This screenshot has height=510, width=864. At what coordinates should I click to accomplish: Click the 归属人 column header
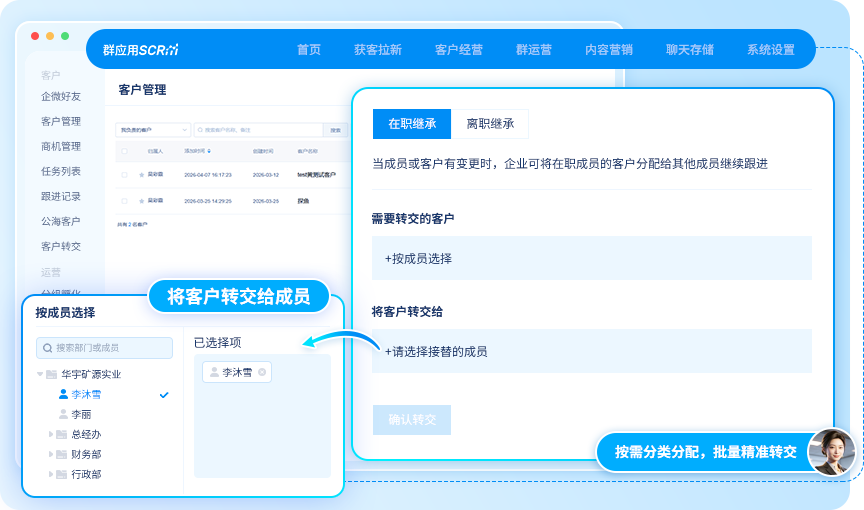(x=155, y=151)
